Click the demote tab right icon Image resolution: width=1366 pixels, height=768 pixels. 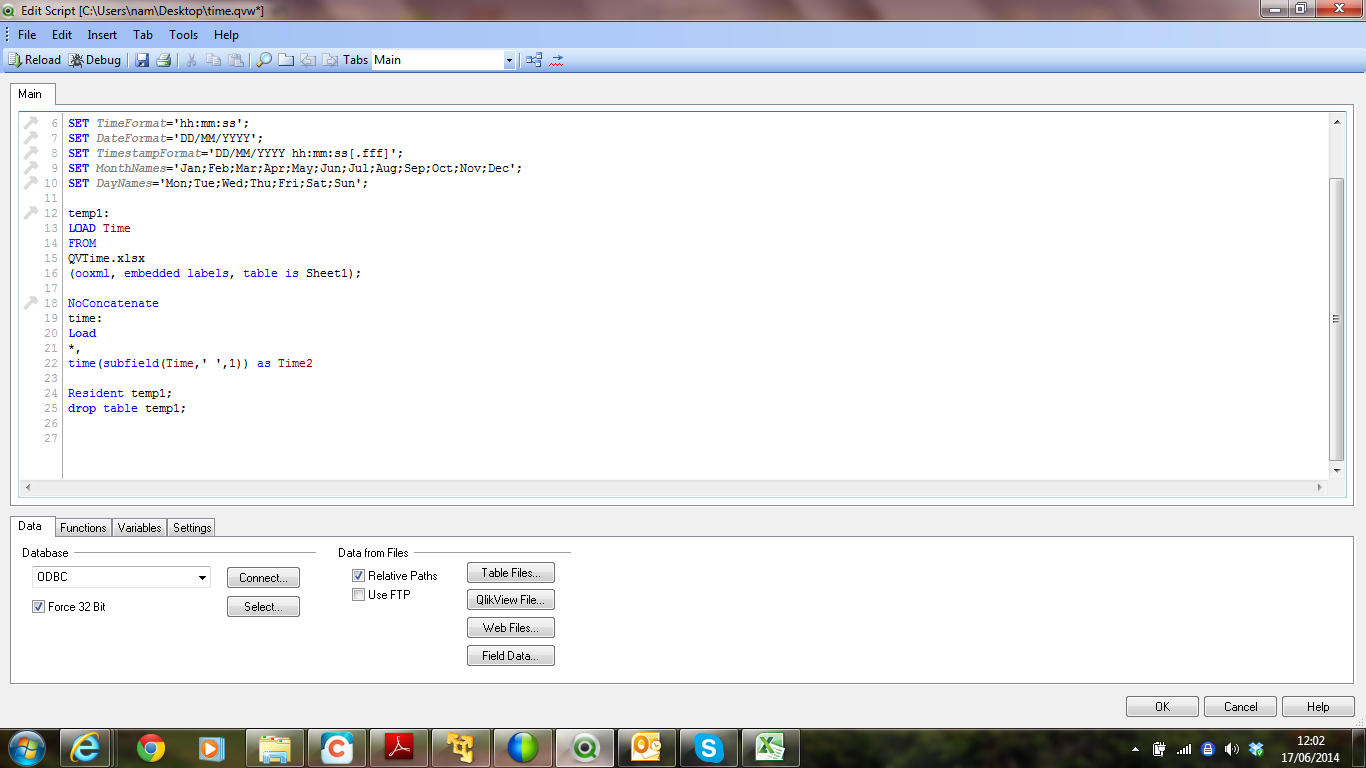click(x=330, y=60)
